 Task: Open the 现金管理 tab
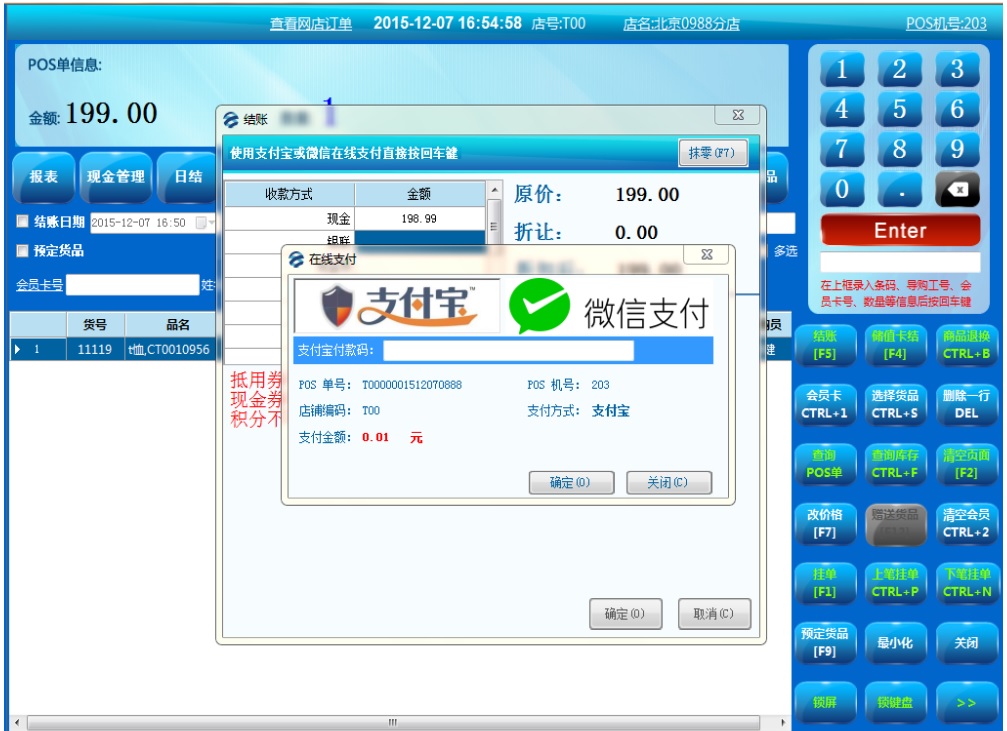click(x=116, y=177)
